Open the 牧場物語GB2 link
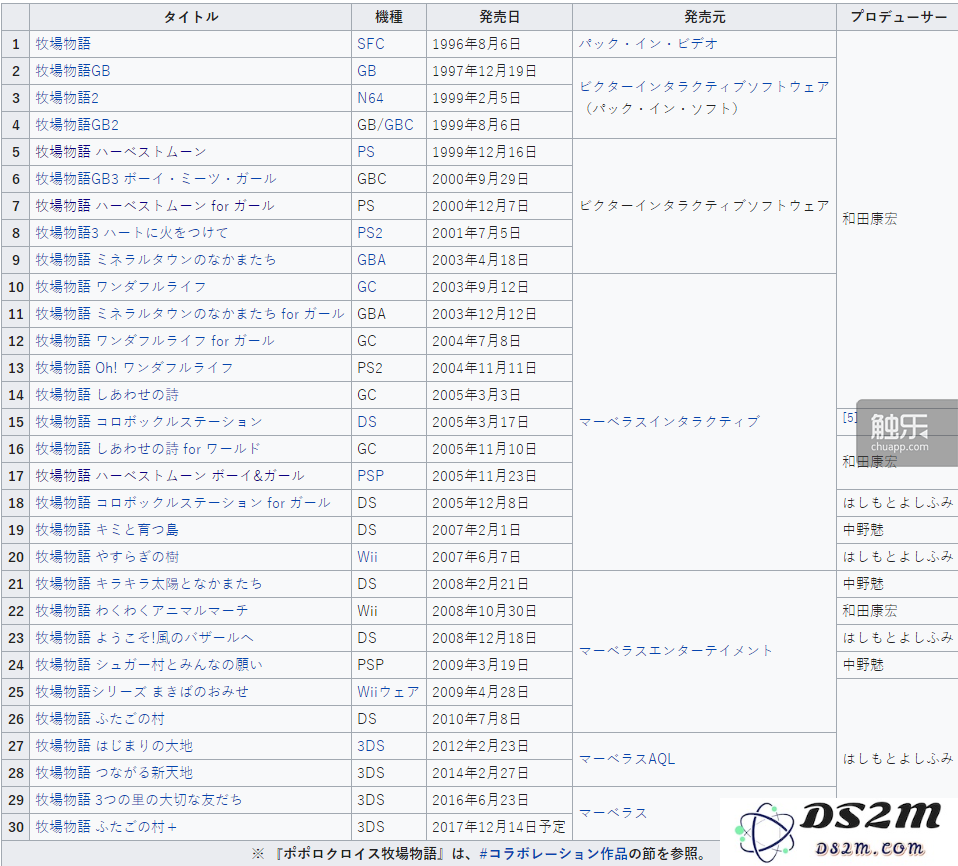 coord(77,125)
